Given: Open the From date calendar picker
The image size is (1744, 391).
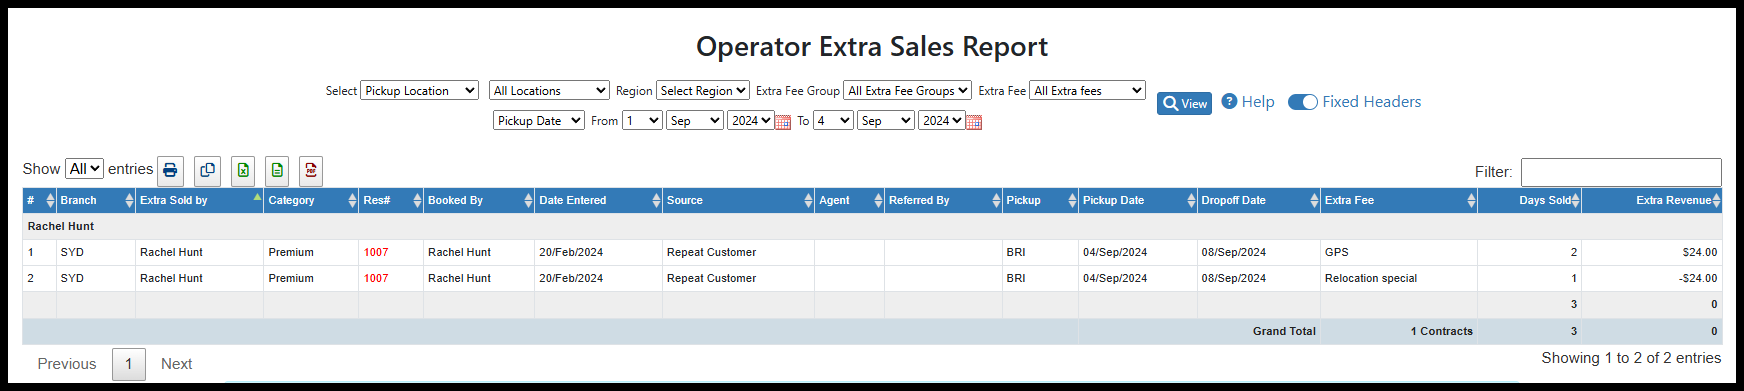Looking at the screenshot, I should (x=783, y=122).
